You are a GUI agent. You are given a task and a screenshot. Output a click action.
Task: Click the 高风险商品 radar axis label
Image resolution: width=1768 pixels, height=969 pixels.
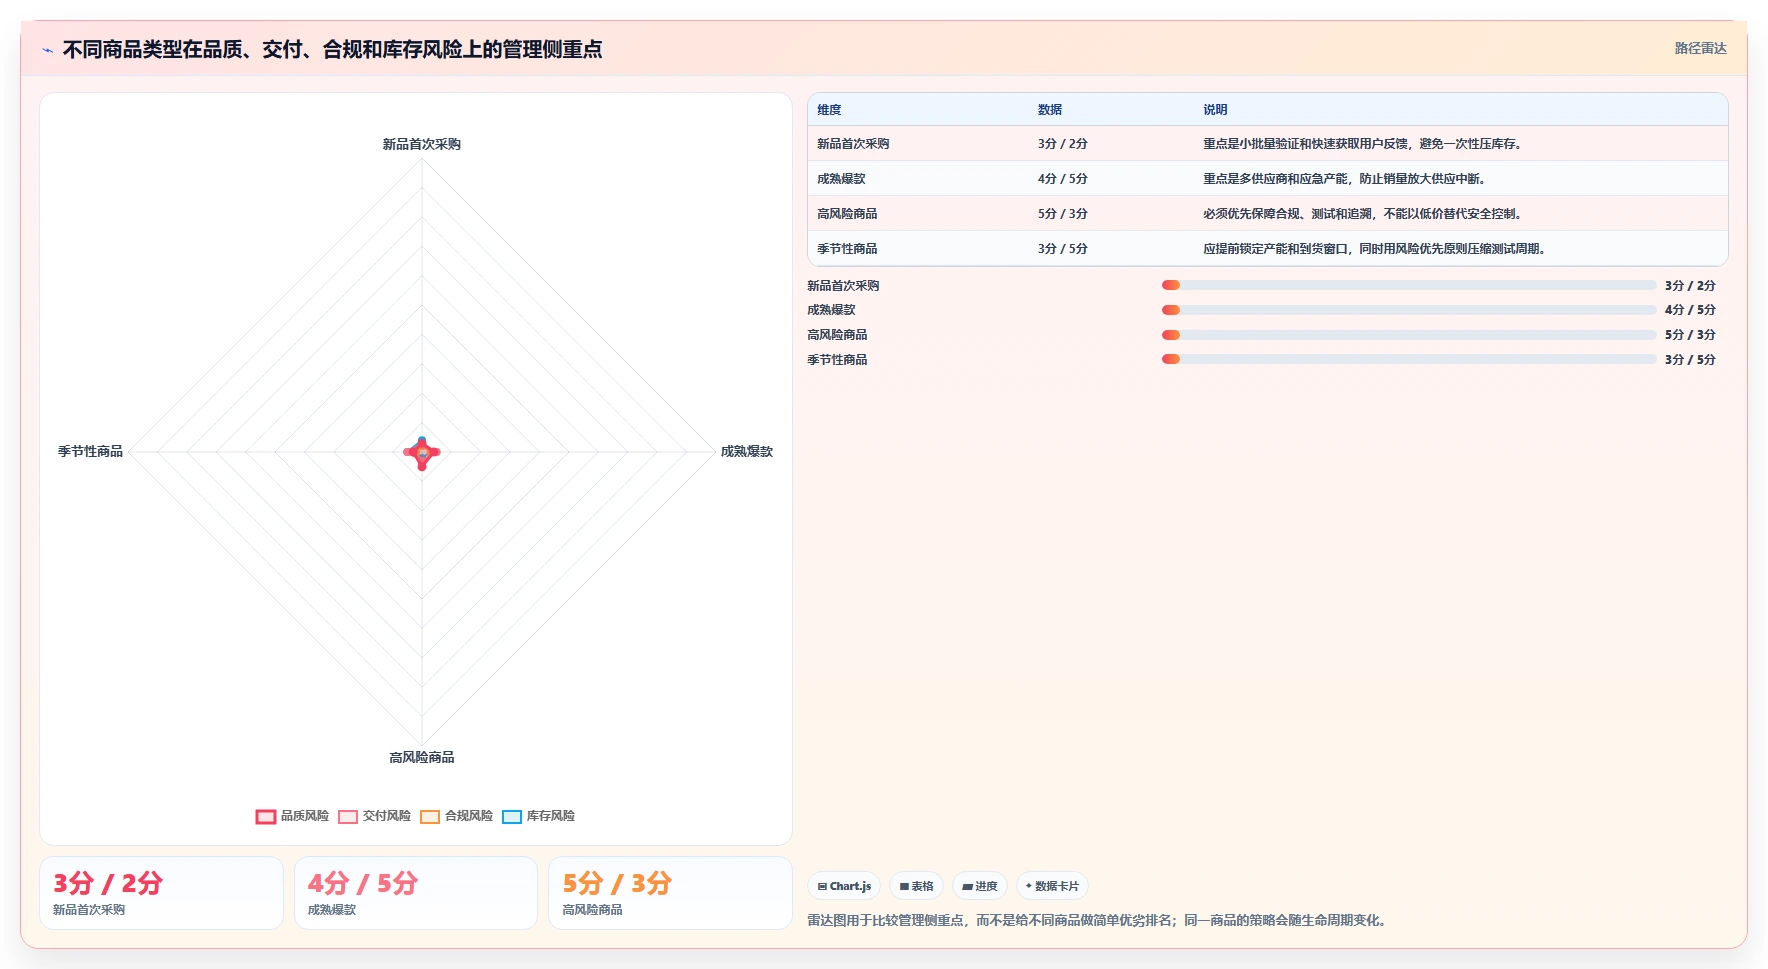pos(422,757)
